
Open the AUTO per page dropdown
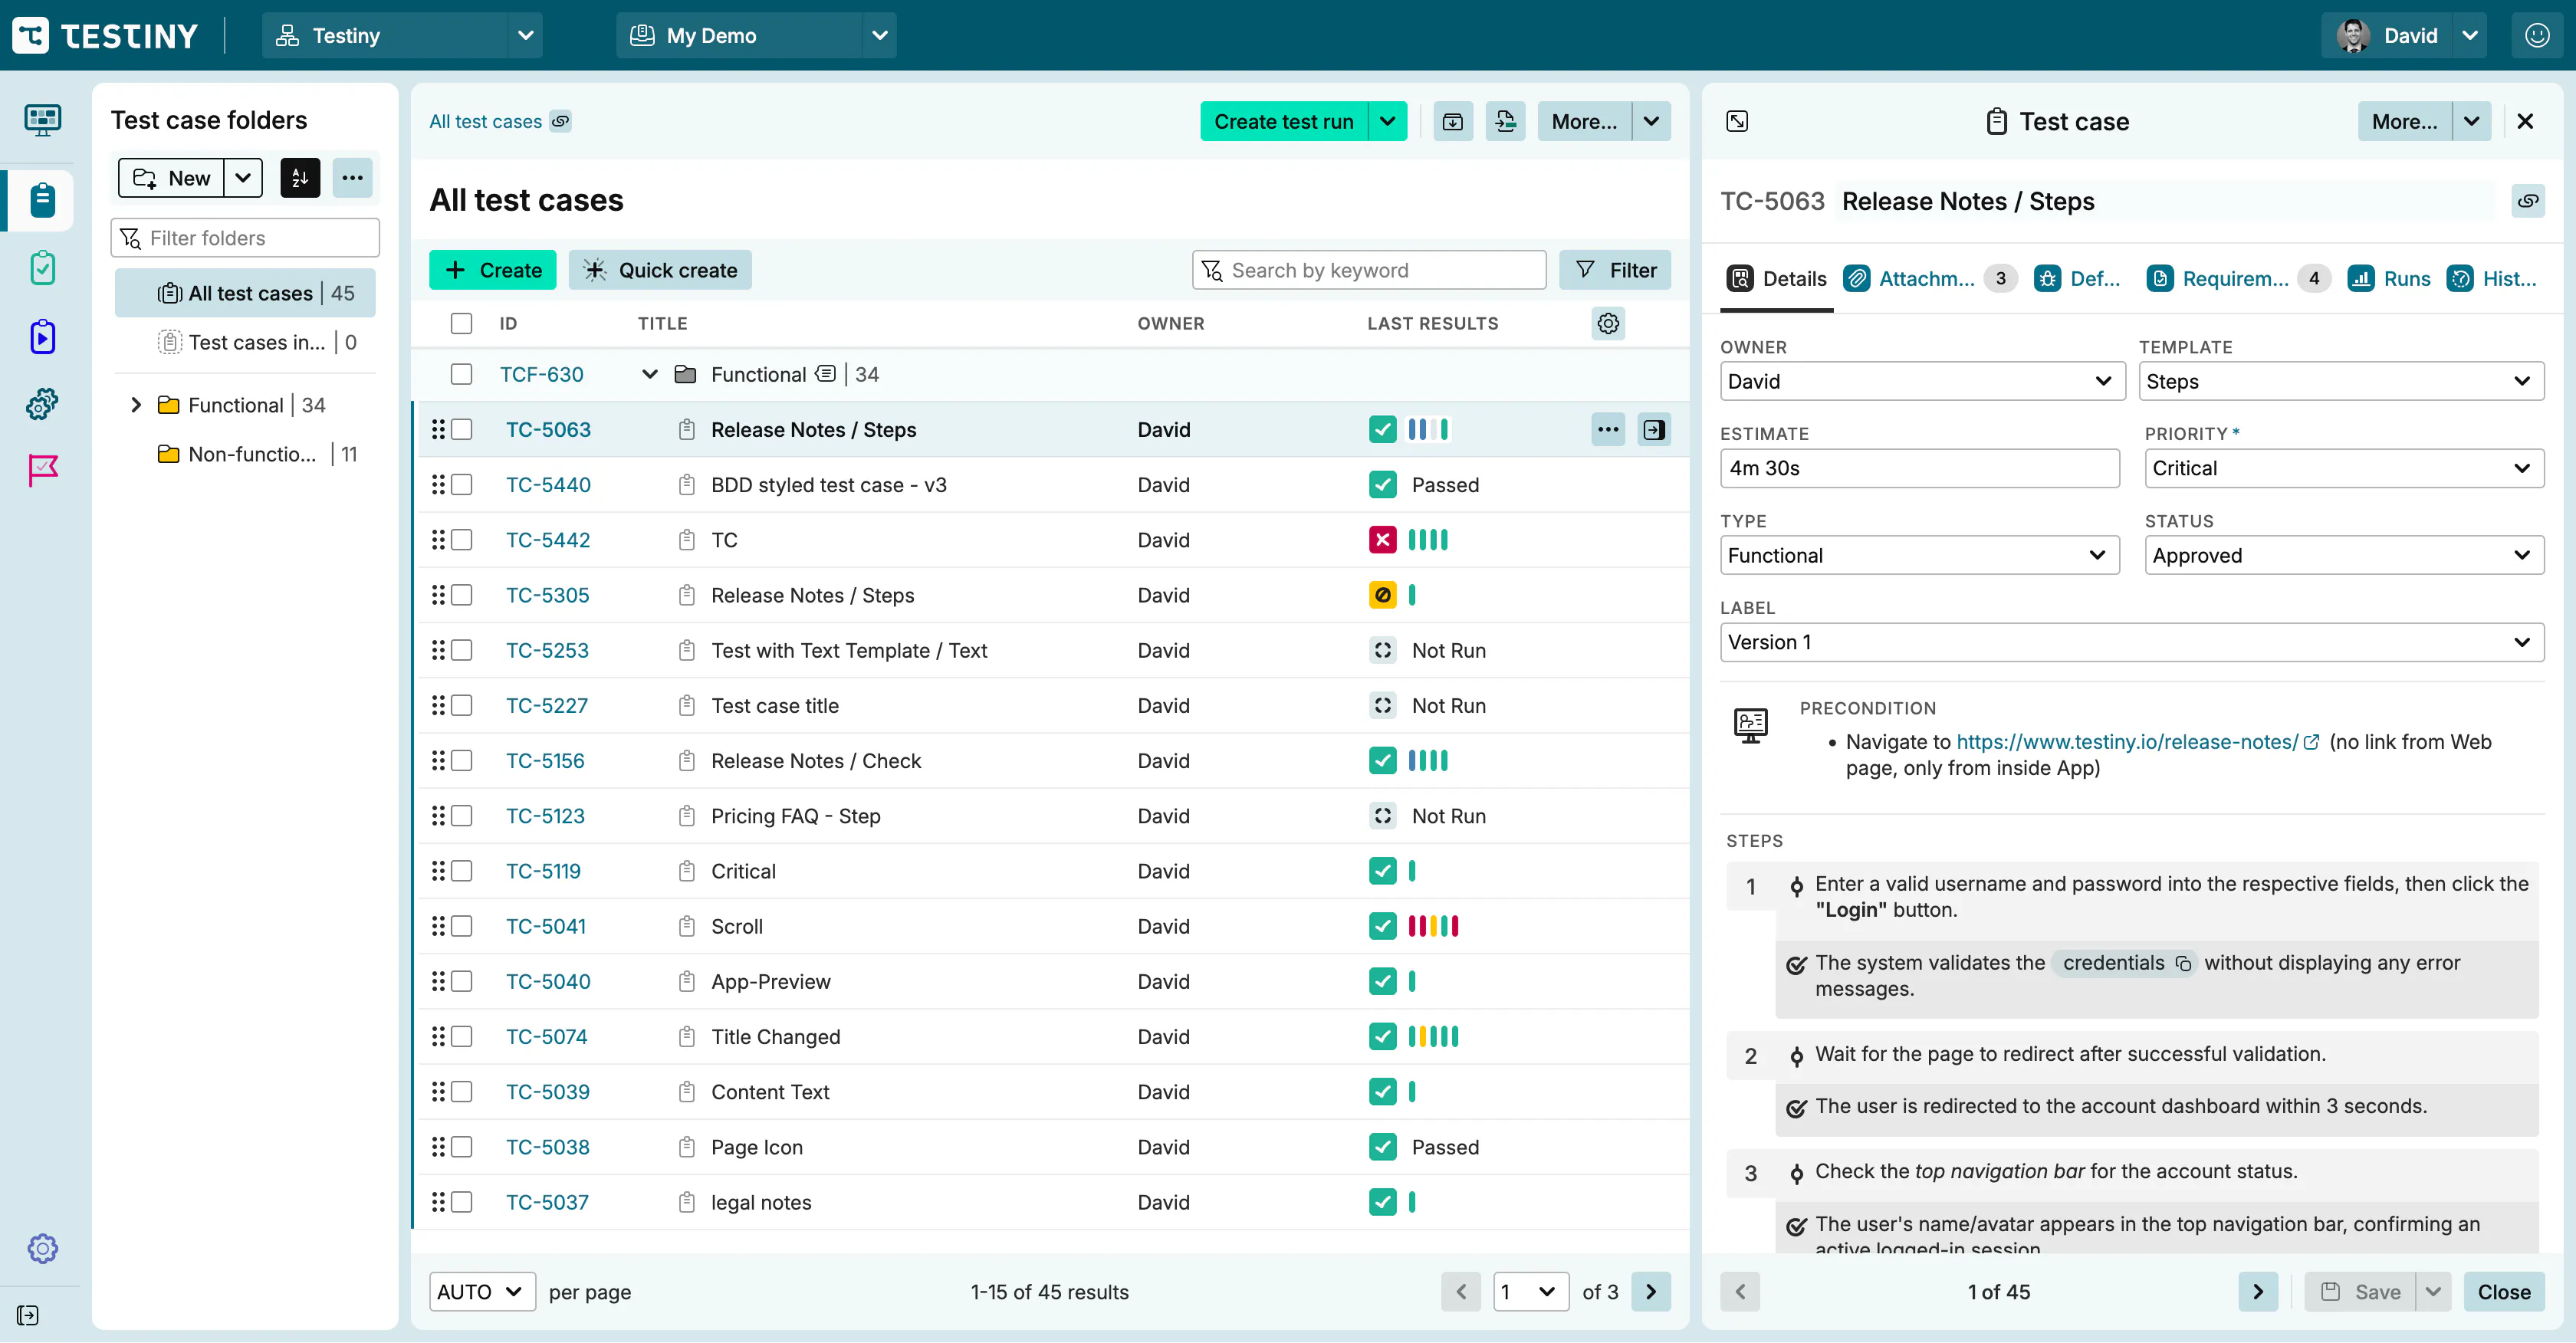482,1291
